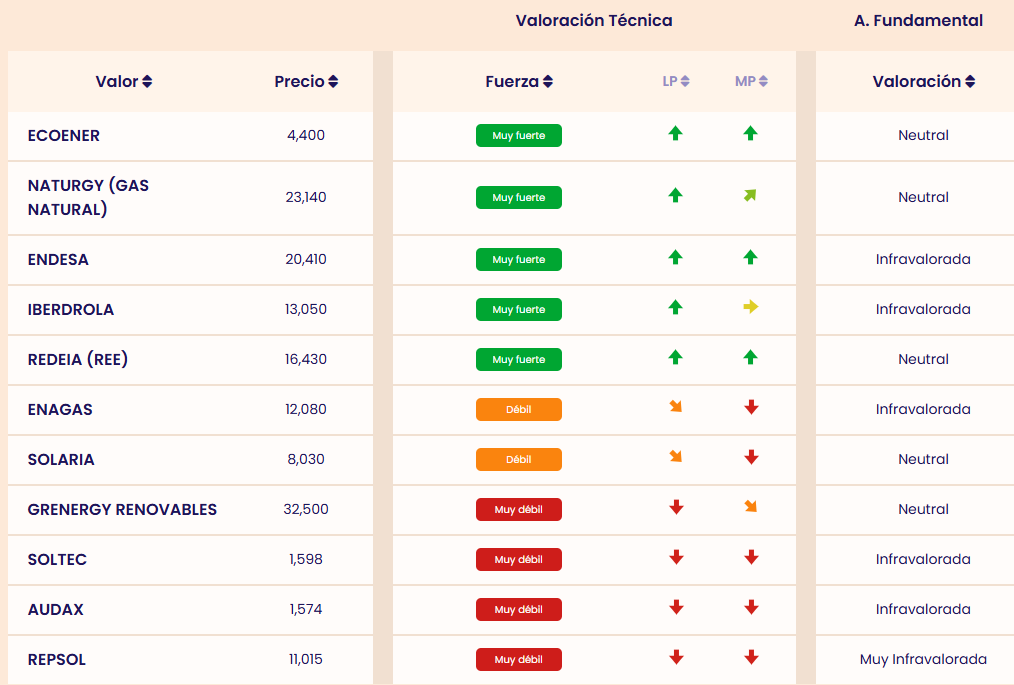Sort by Valoración column header
1014x685 pixels.
tap(923, 82)
